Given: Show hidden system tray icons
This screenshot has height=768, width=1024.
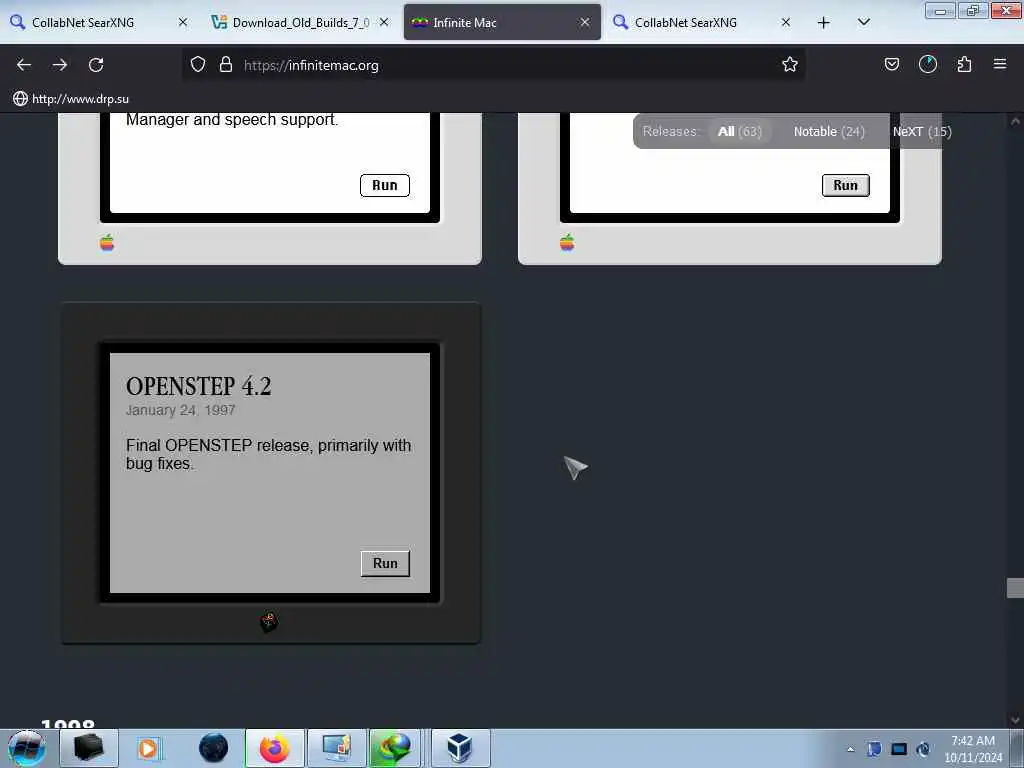Looking at the screenshot, I should click(x=850, y=750).
